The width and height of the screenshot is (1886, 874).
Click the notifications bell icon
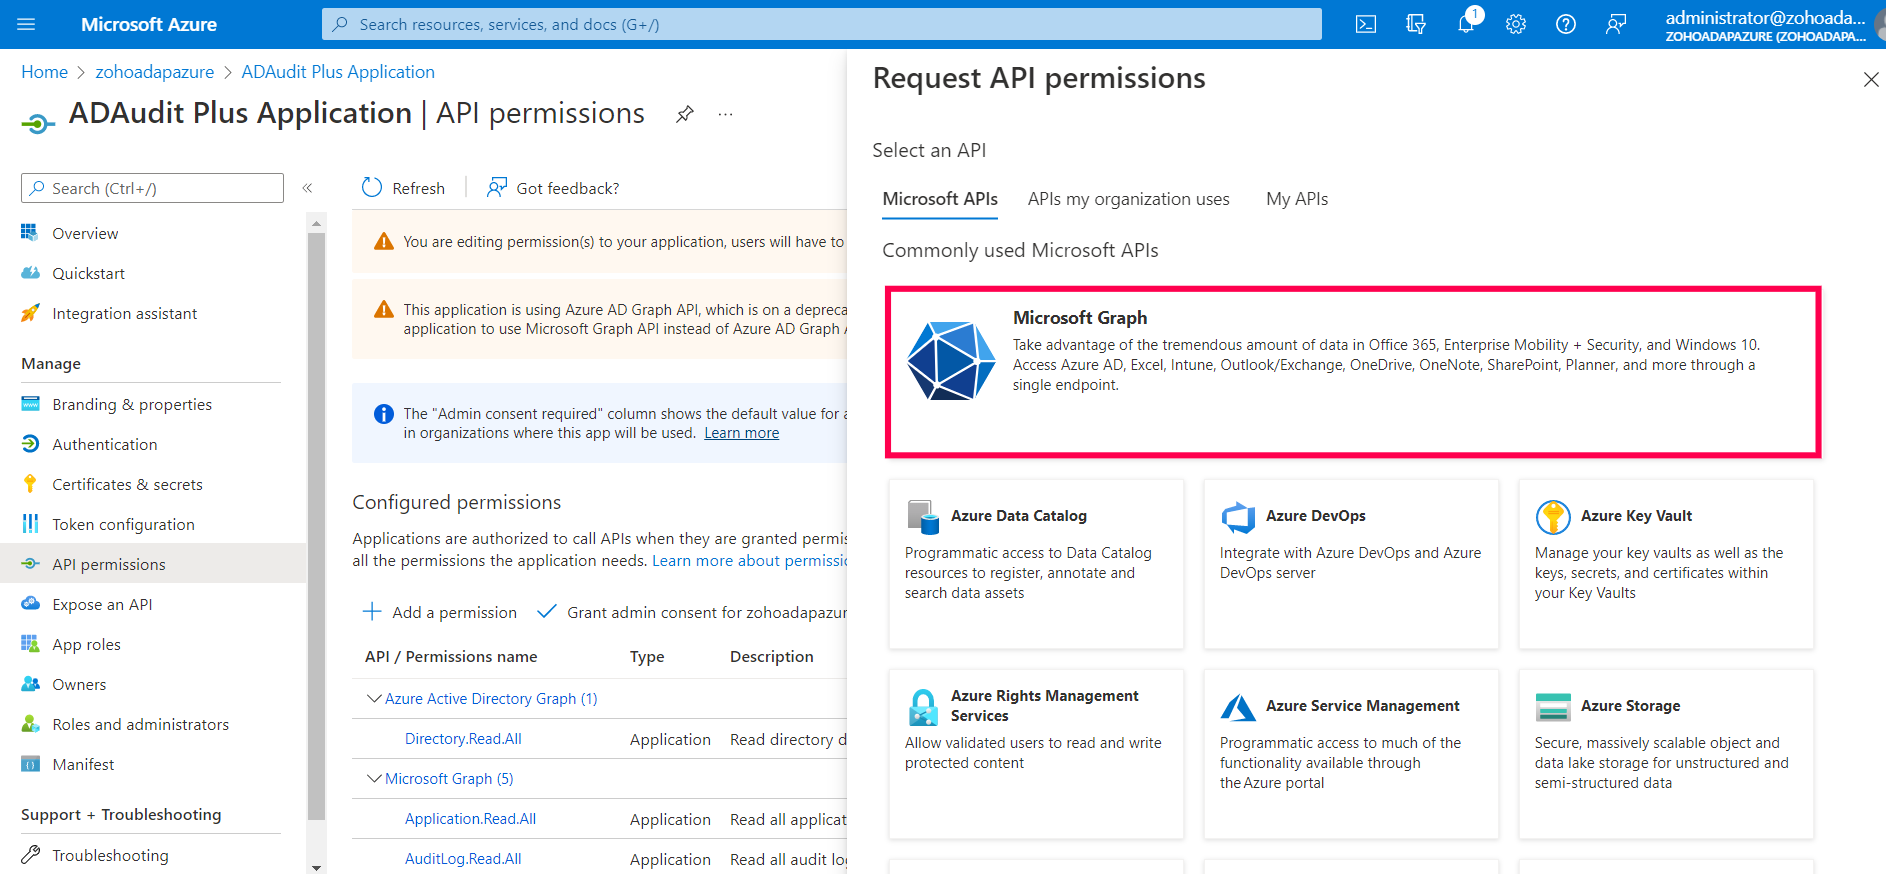tap(1466, 24)
